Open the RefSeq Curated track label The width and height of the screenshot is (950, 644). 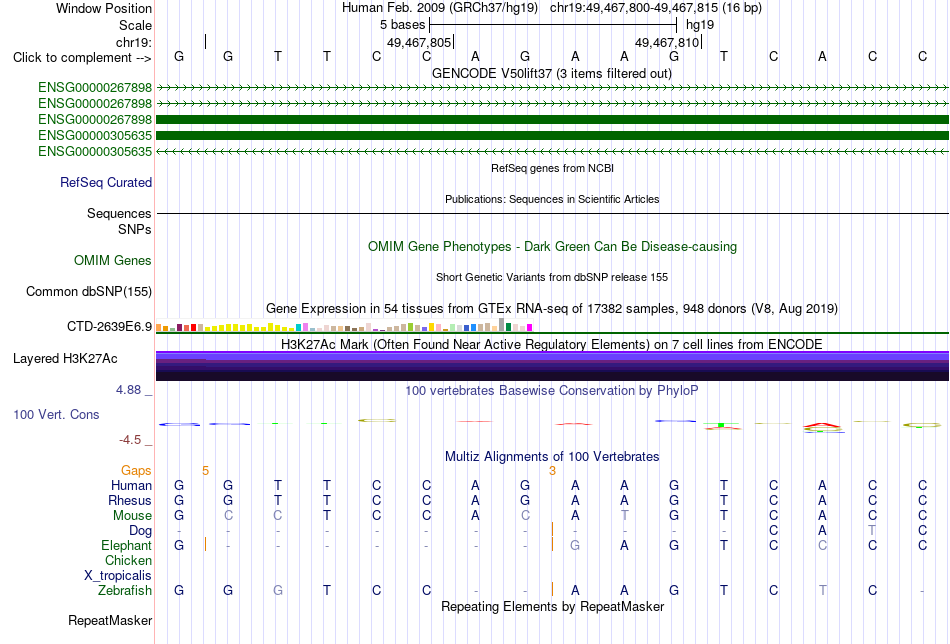coord(106,182)
